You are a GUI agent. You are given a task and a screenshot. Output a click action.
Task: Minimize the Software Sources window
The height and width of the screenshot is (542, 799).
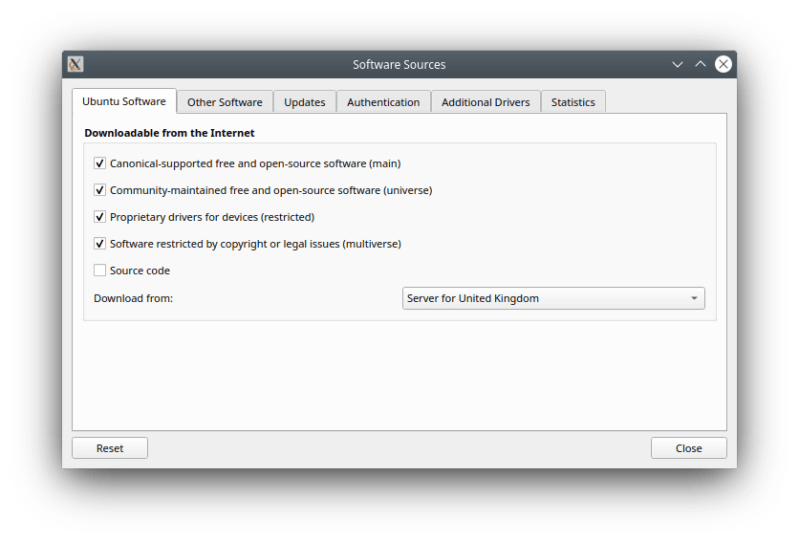(x=677, y=64)
